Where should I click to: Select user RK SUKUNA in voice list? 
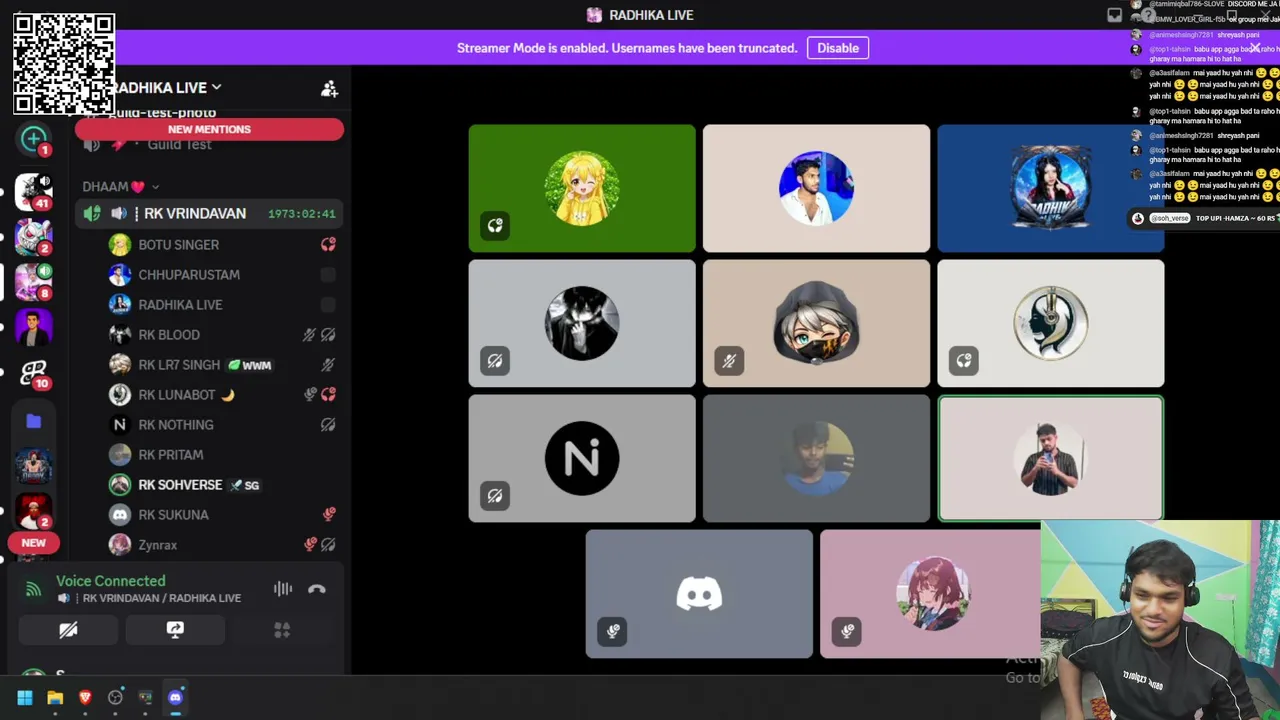tap(221, 515)
